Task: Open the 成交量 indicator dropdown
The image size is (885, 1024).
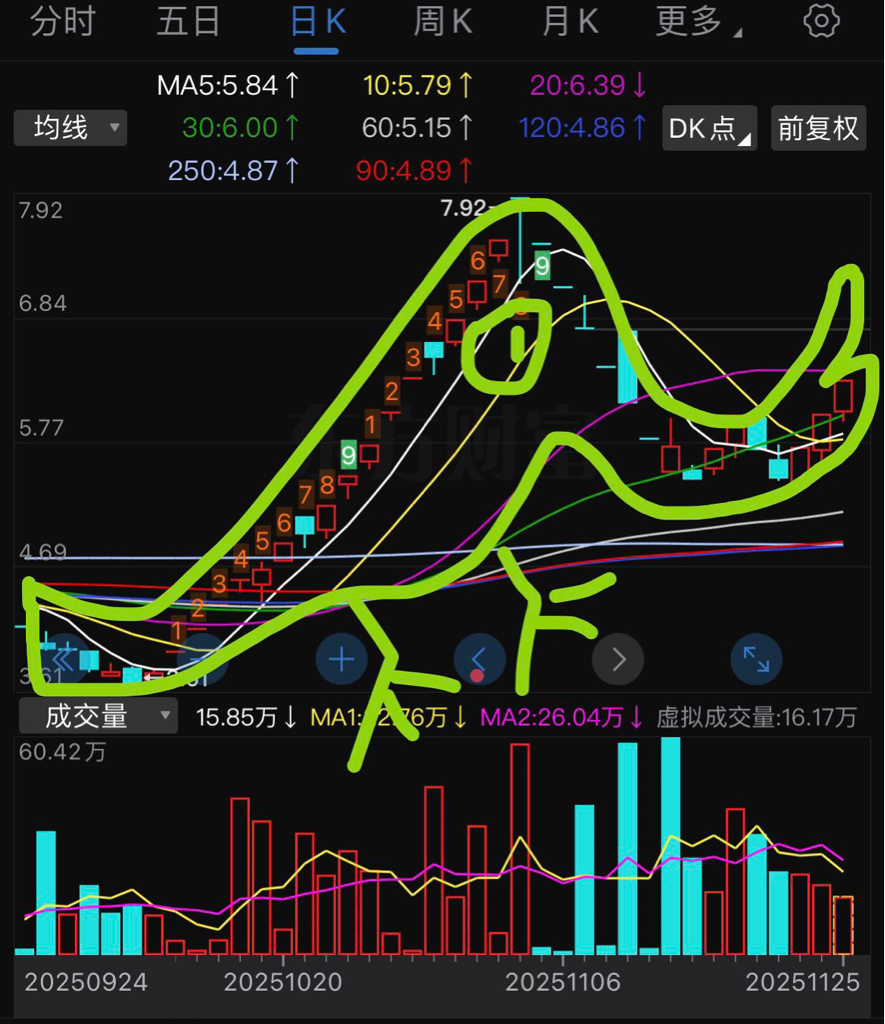Action: coord(98,716)
